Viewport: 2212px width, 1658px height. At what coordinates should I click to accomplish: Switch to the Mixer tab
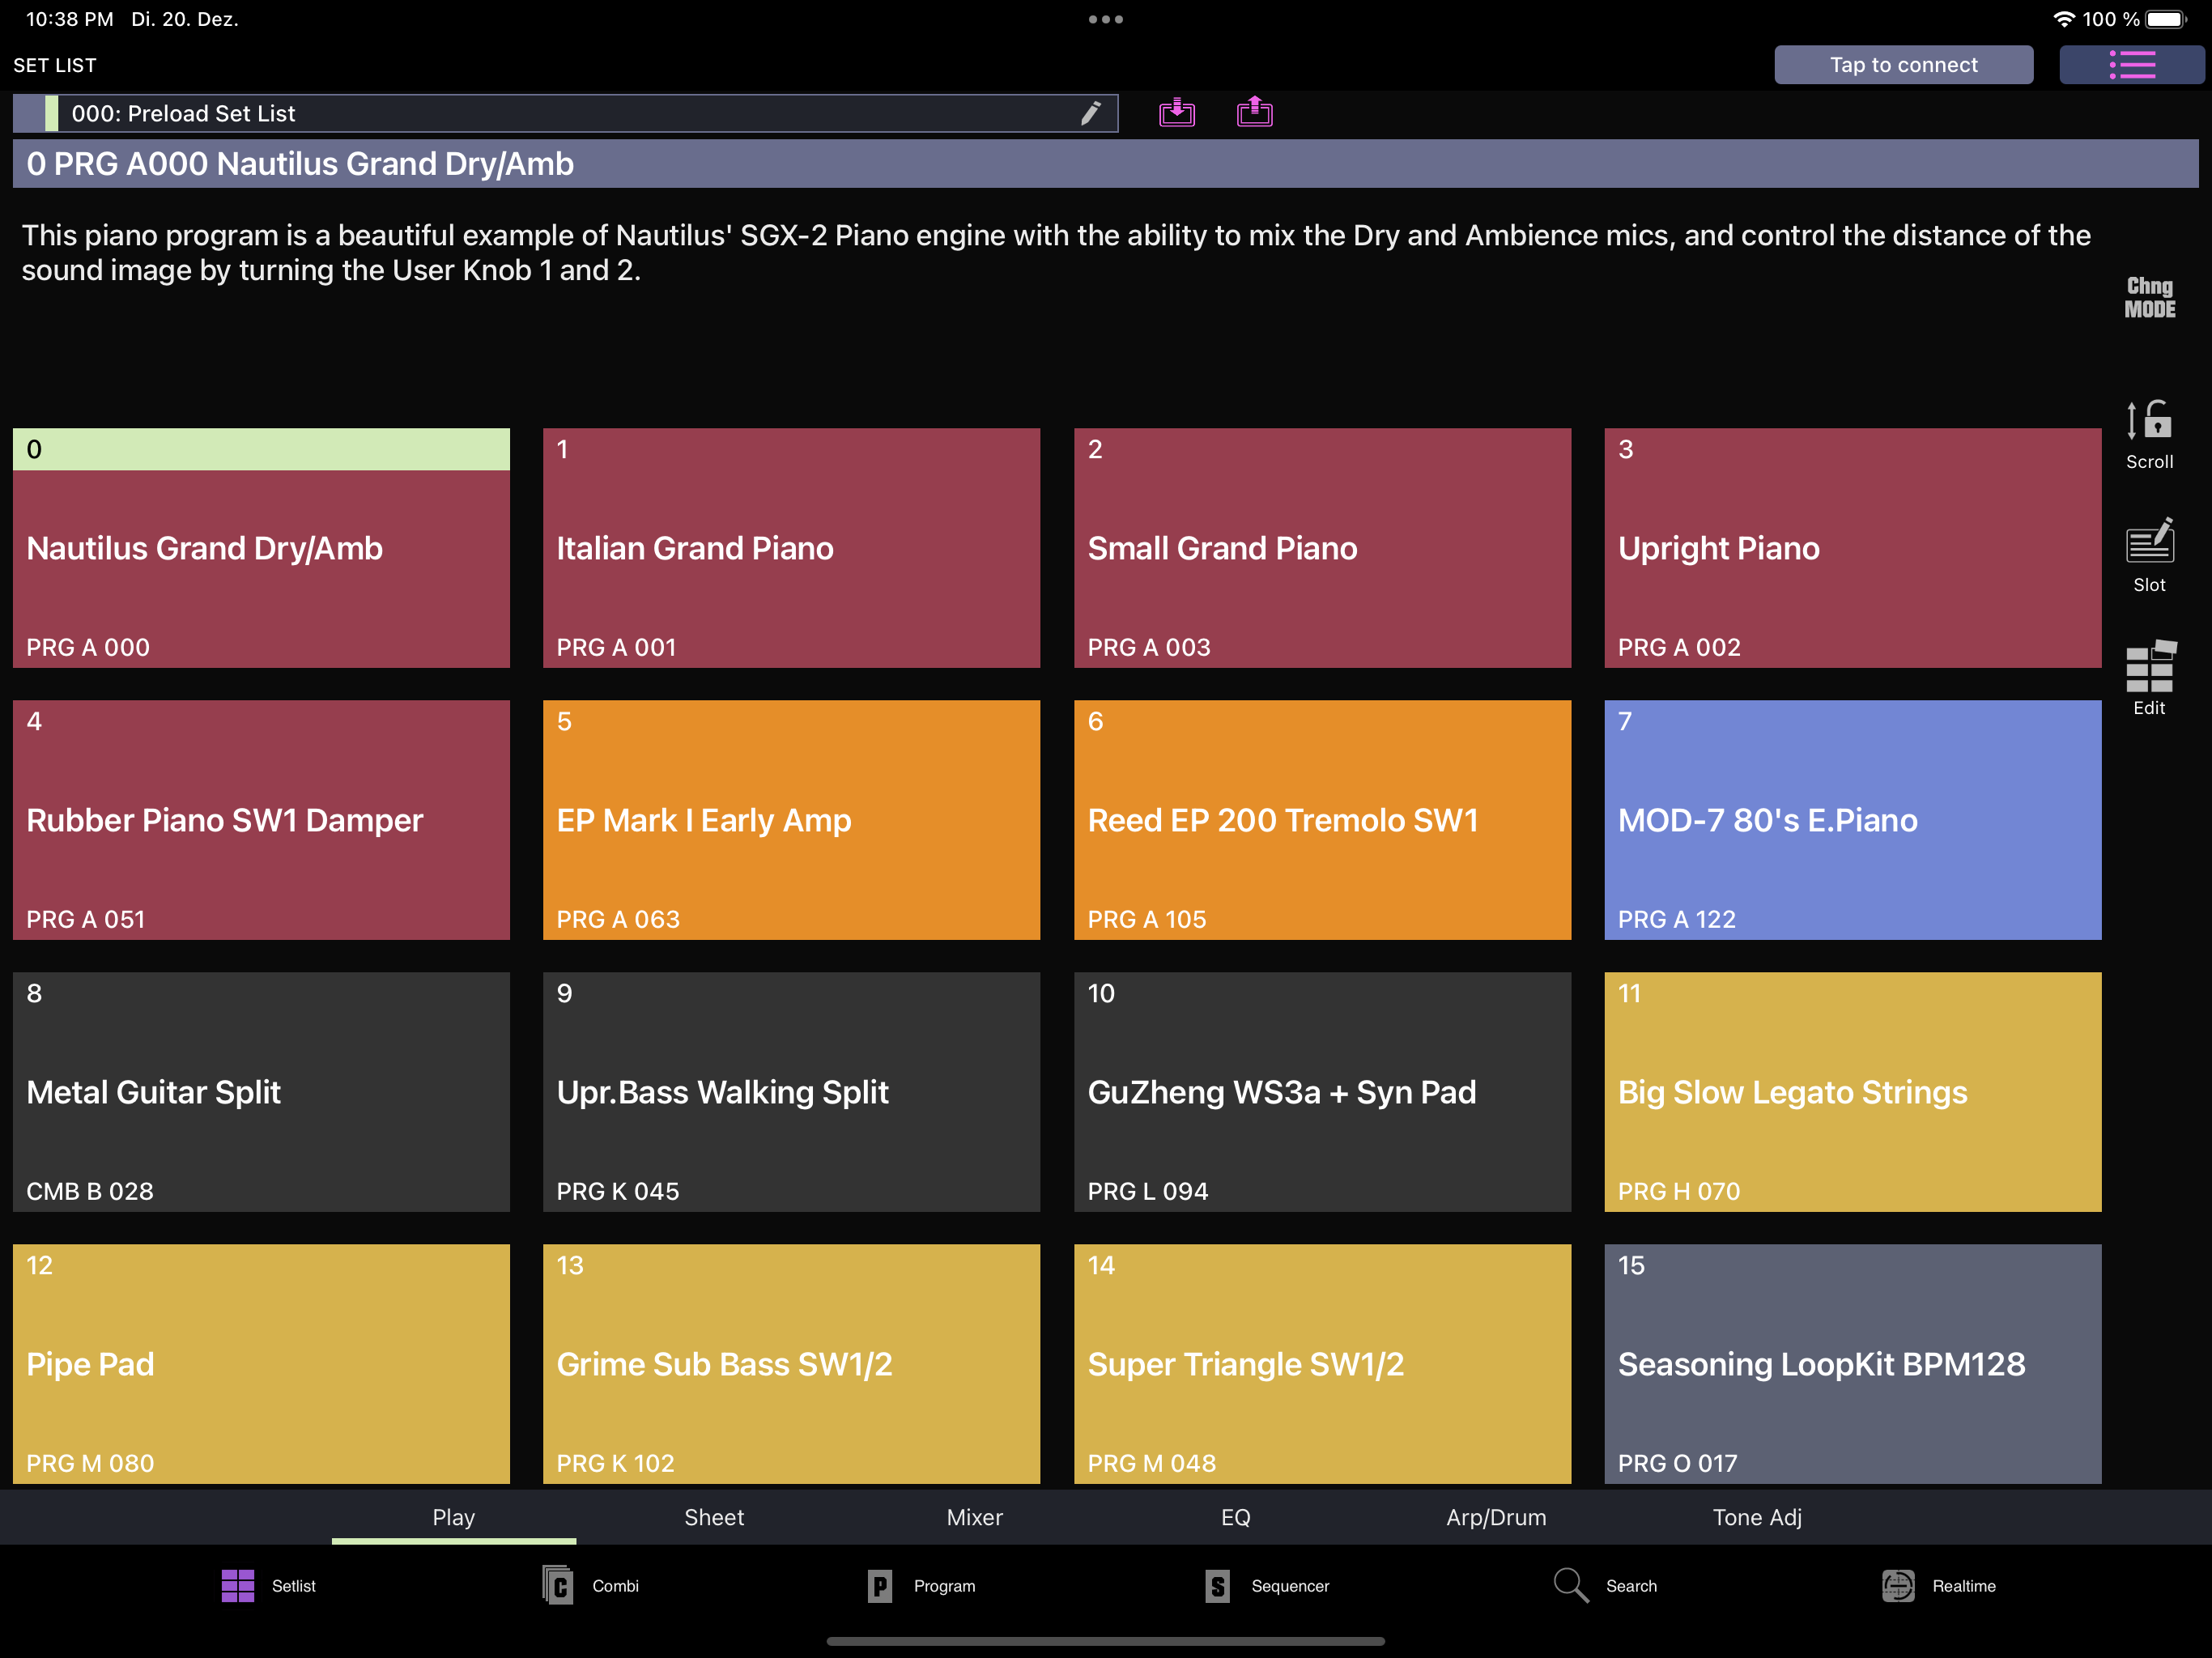tap(974, 1517)
